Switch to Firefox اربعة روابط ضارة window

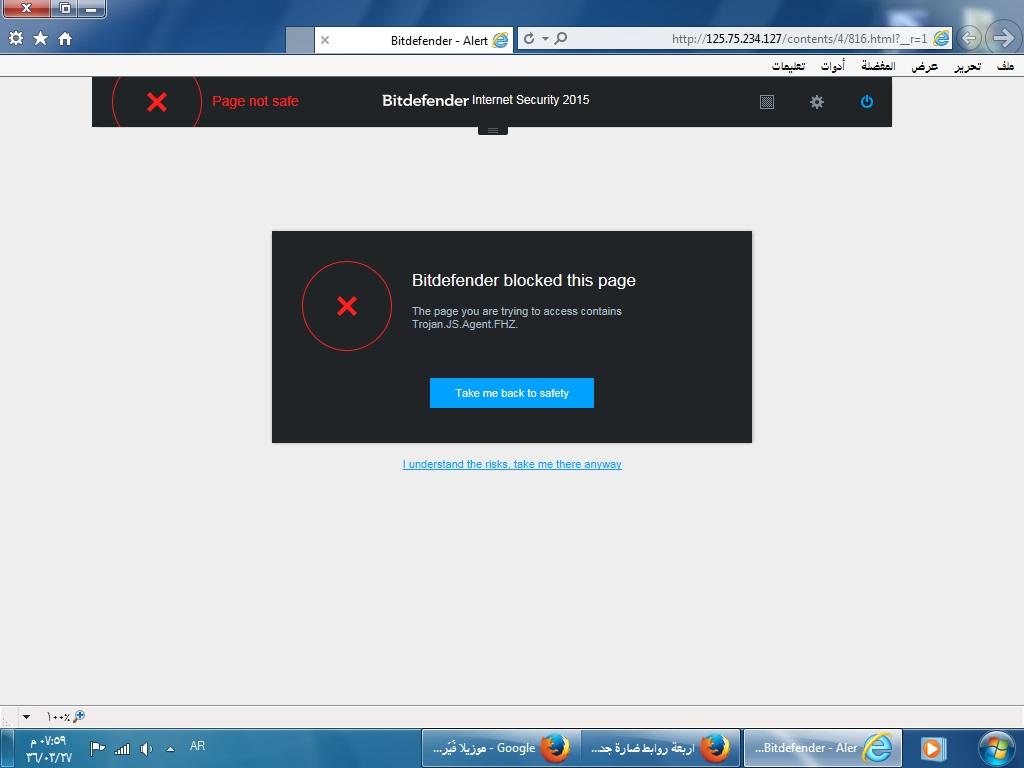click(660, 748)
